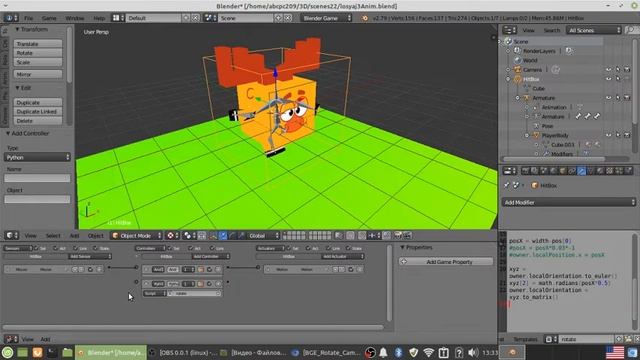Click the properties editor type icon

click(509, 171)
